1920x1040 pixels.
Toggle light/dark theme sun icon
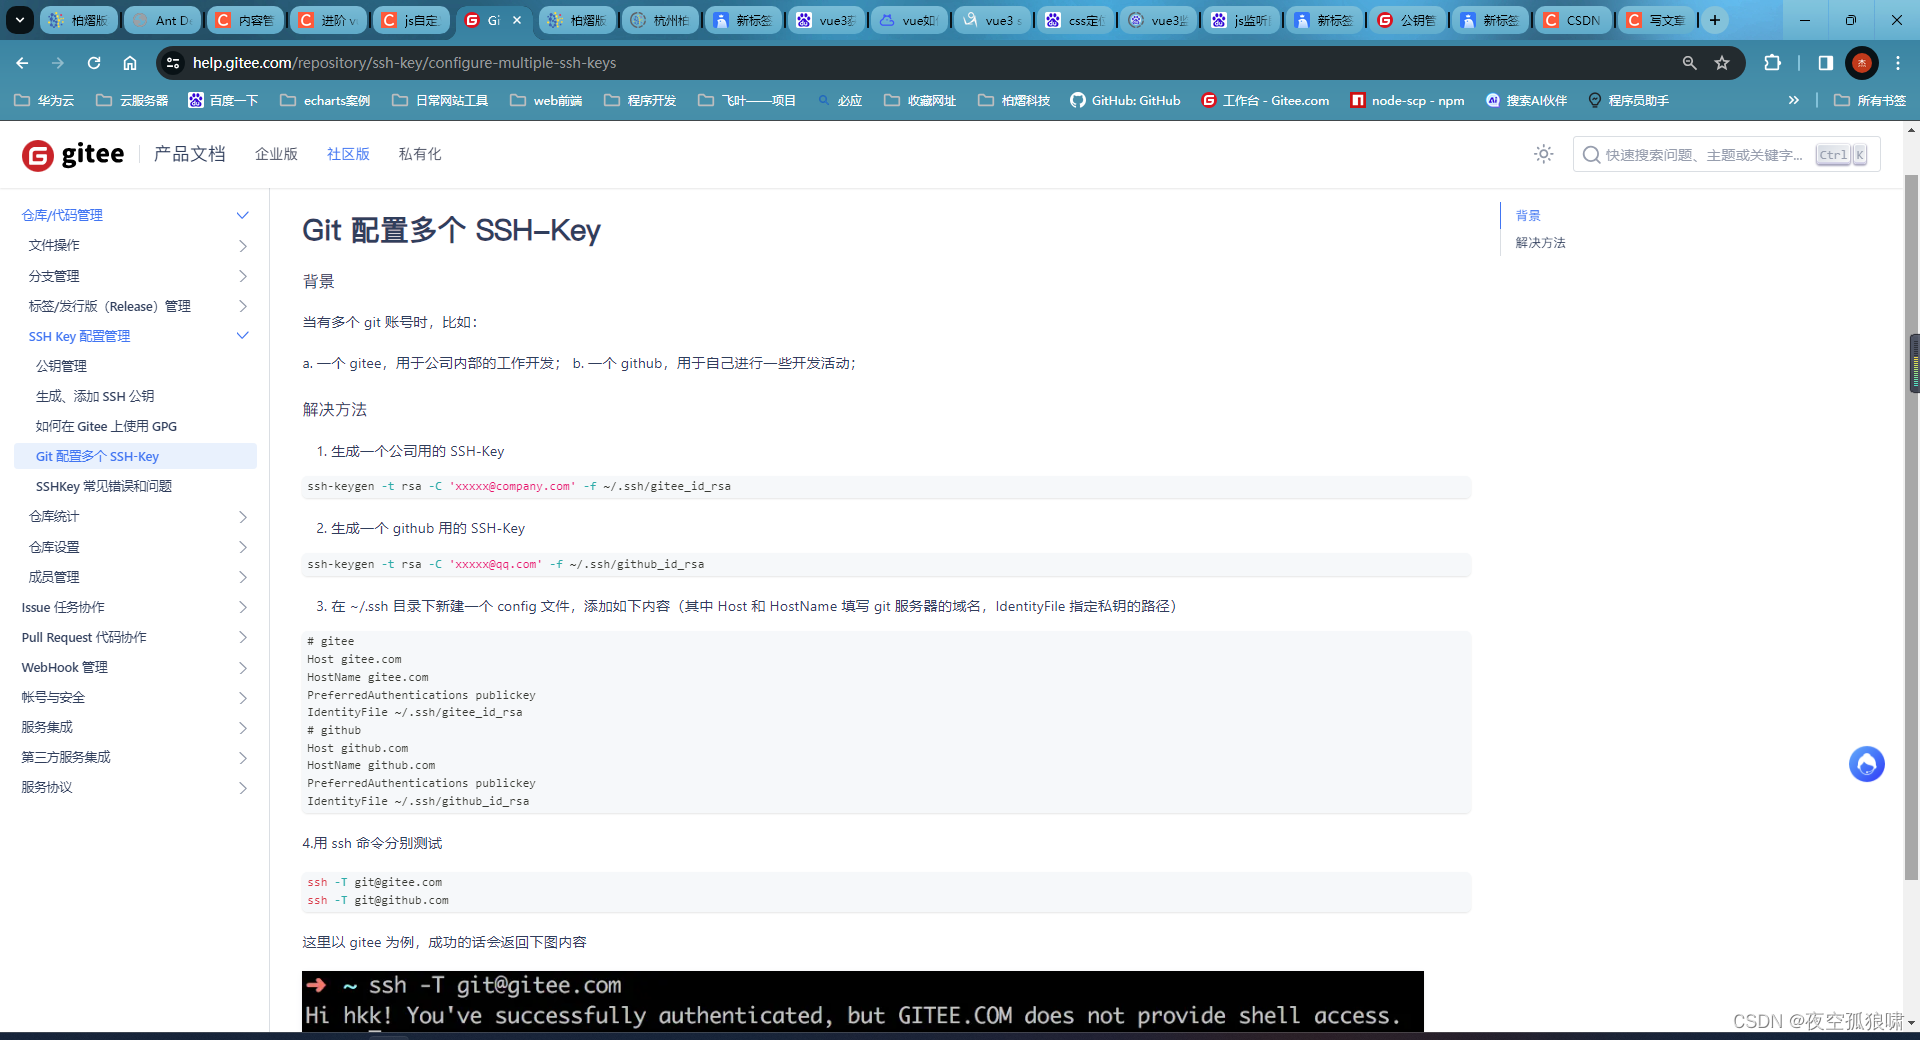pyautogui.click(x=1544, y=154)
